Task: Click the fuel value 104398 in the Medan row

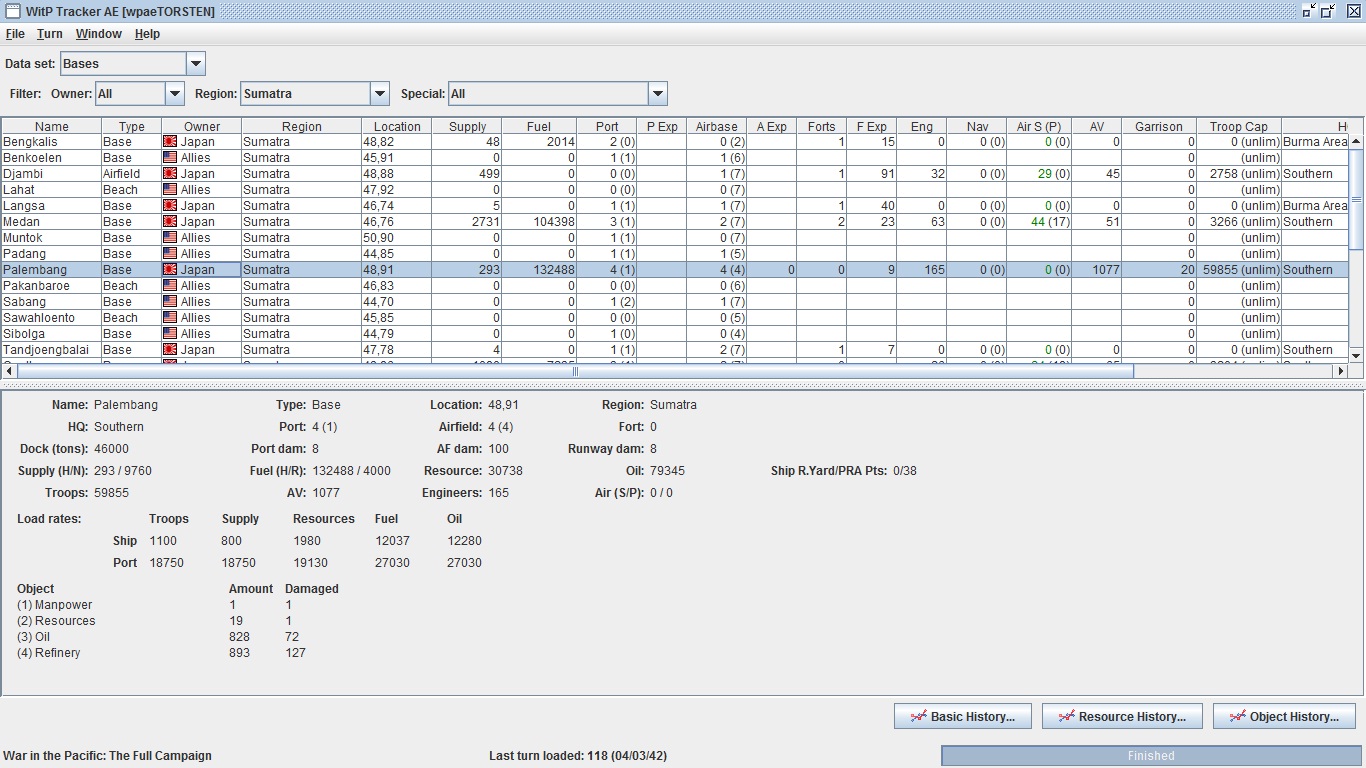Action: tap(554, 222)
